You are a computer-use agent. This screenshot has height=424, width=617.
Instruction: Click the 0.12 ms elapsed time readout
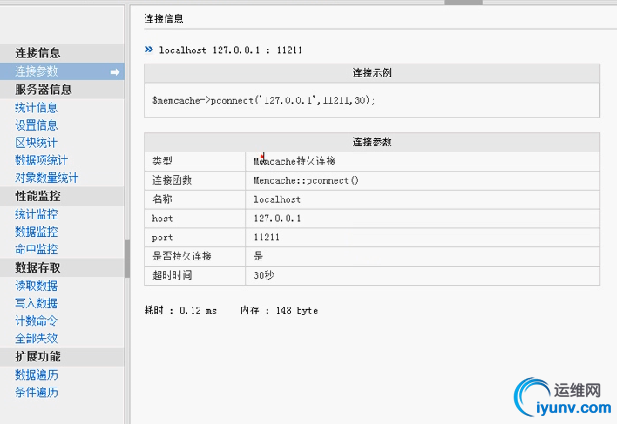pyautogui.click(x=198, y=311)
